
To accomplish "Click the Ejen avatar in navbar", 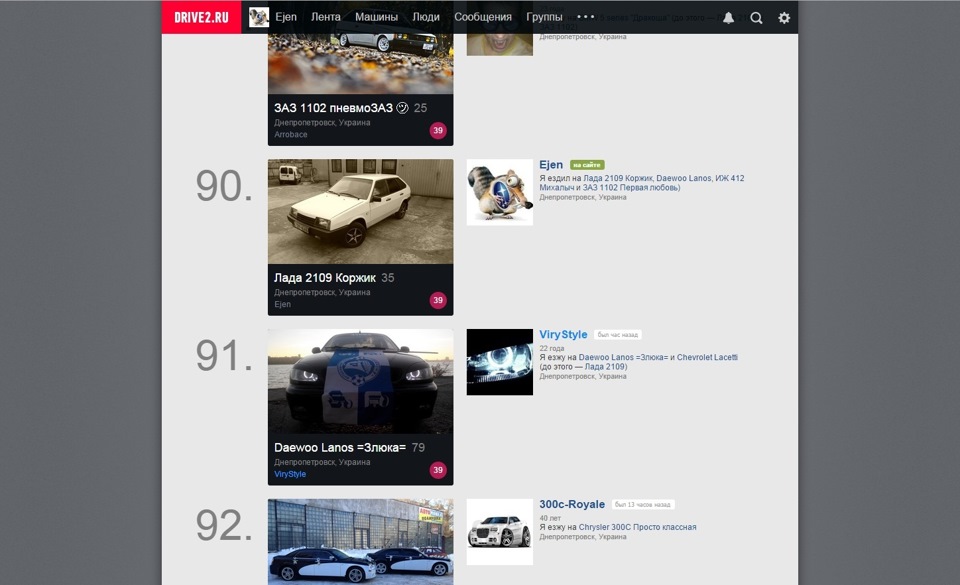I will (x=259, y=17).
